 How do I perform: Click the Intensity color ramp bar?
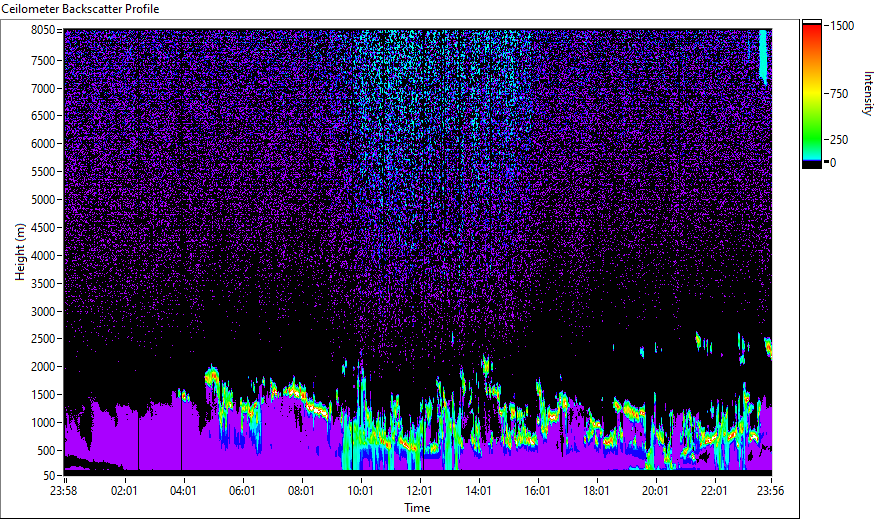point(811,94)
